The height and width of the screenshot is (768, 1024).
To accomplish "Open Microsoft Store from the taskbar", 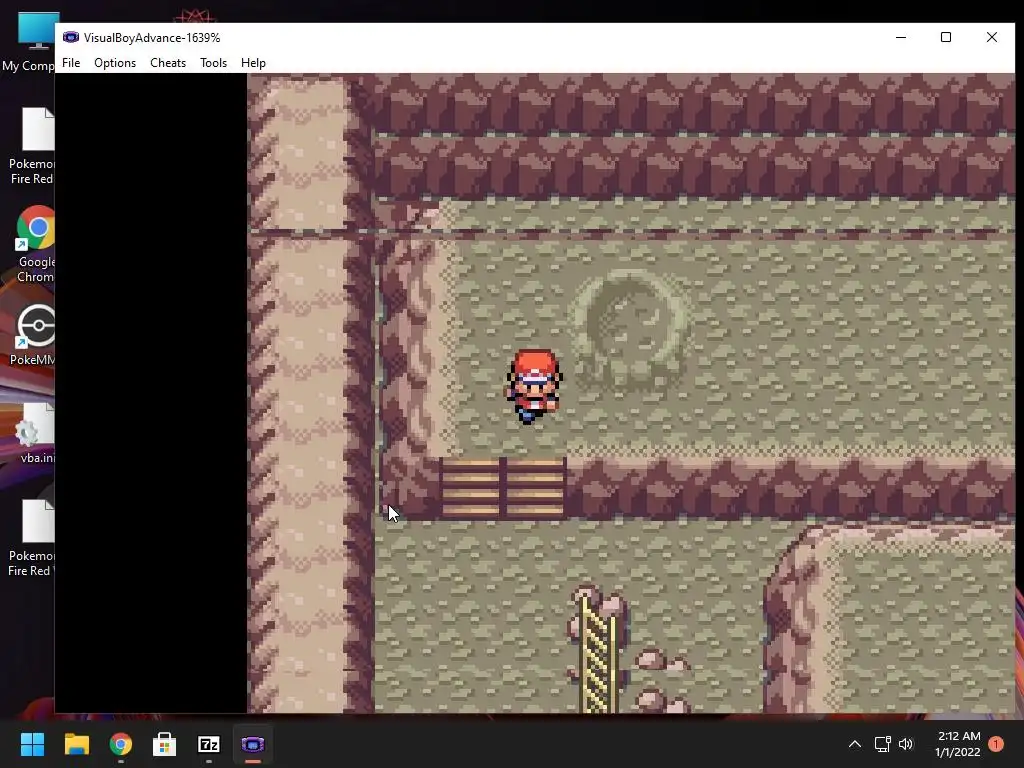I will pos(165,744).
